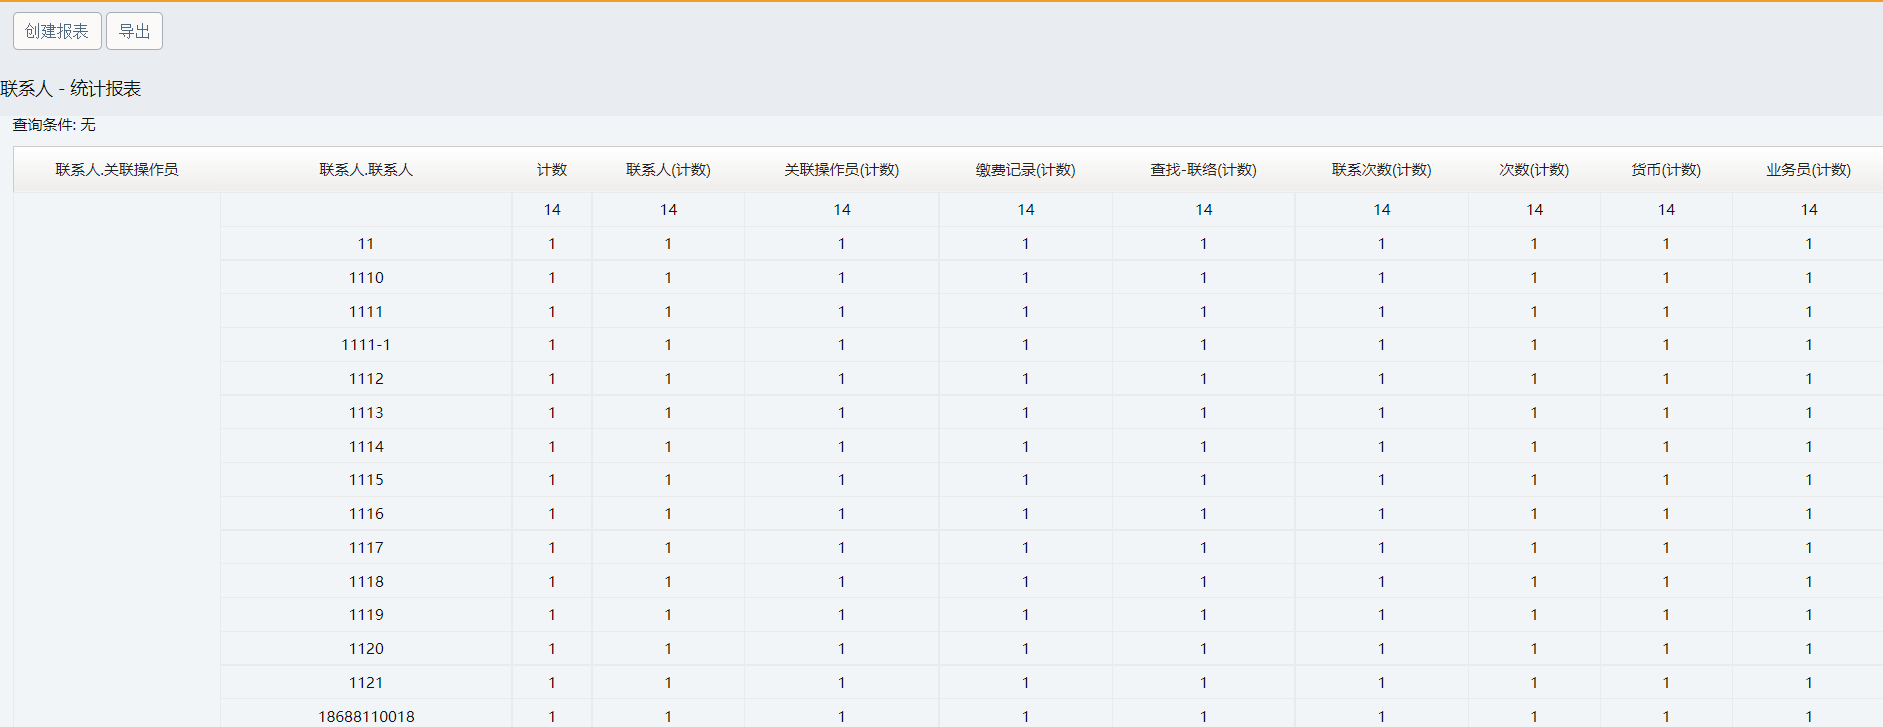
Task: Click 联系次数 count in row 1118
Action: tap(1382, 582)
